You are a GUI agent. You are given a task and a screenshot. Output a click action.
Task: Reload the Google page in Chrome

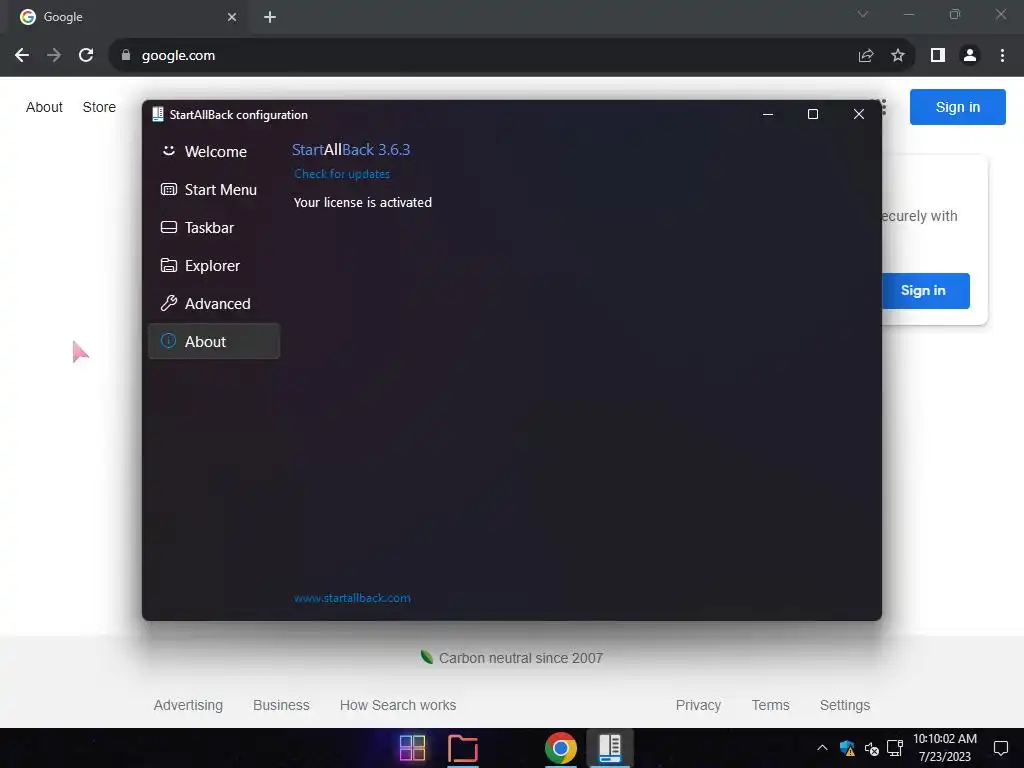[x=86, y=56]
